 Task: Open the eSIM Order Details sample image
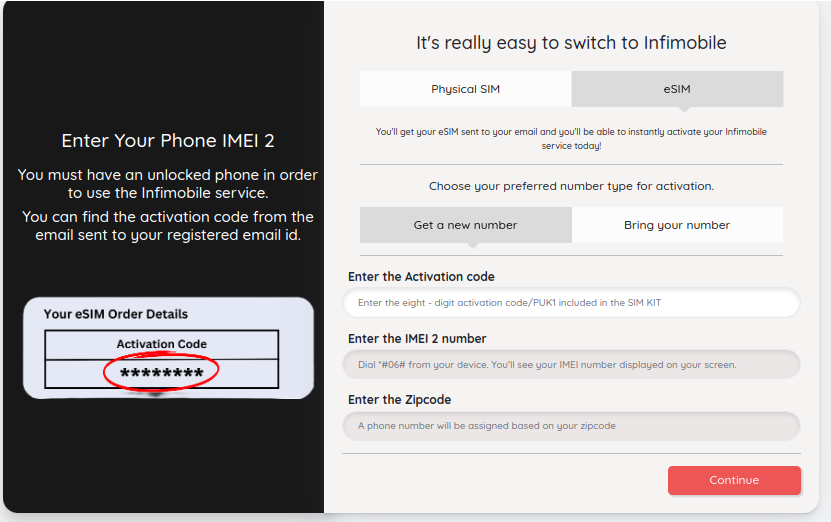(x=169, y=348)
